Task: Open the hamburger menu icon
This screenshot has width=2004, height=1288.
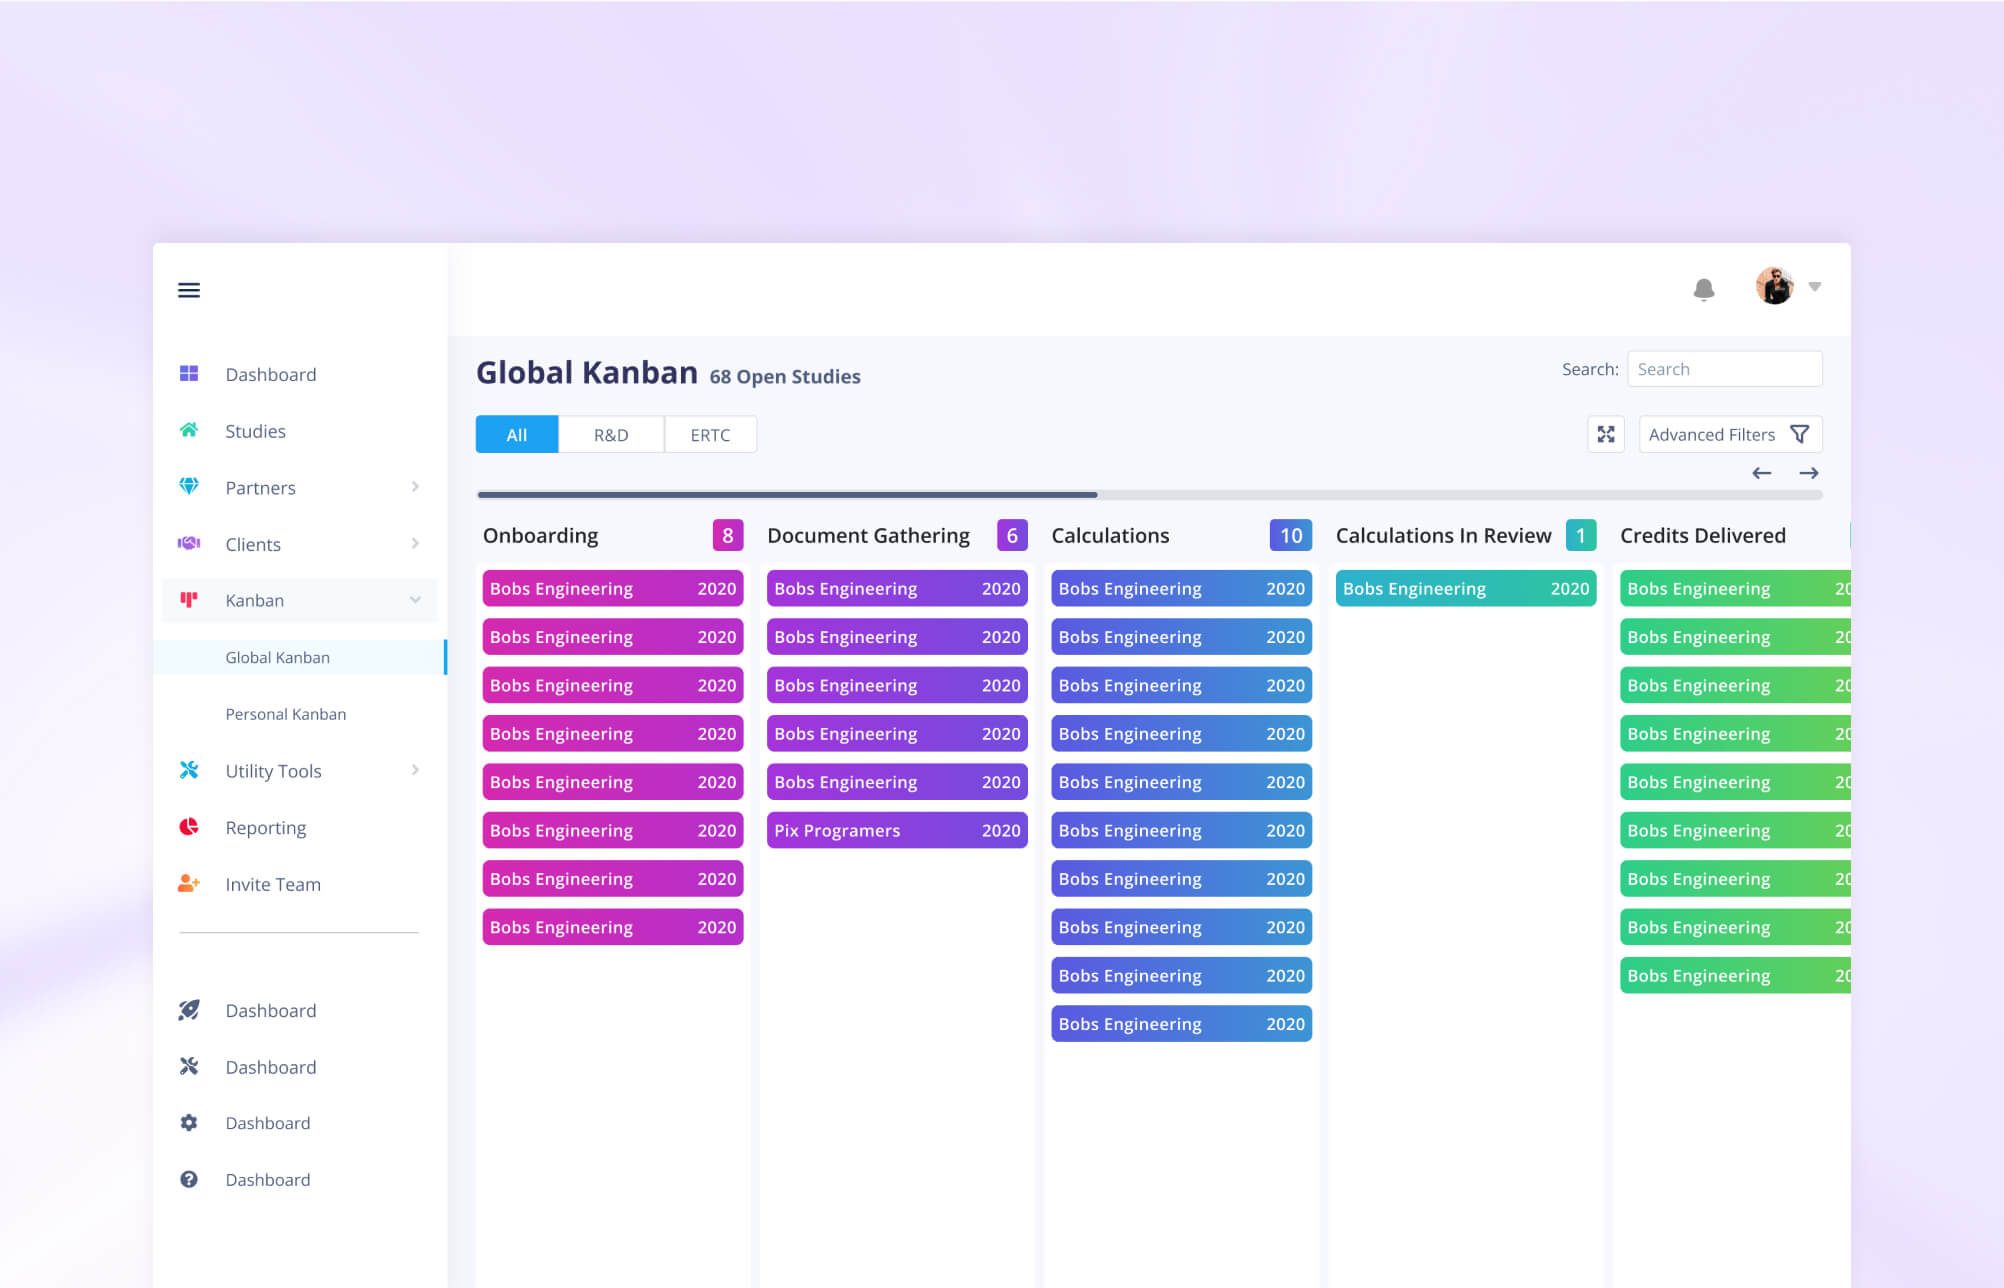Action: tap(189, 290)
